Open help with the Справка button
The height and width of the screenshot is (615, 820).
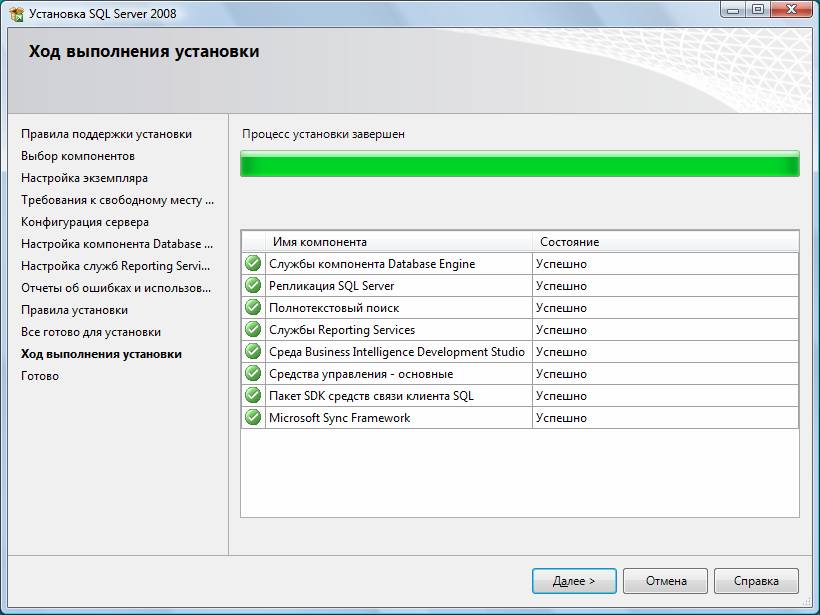tap(756, 581)
